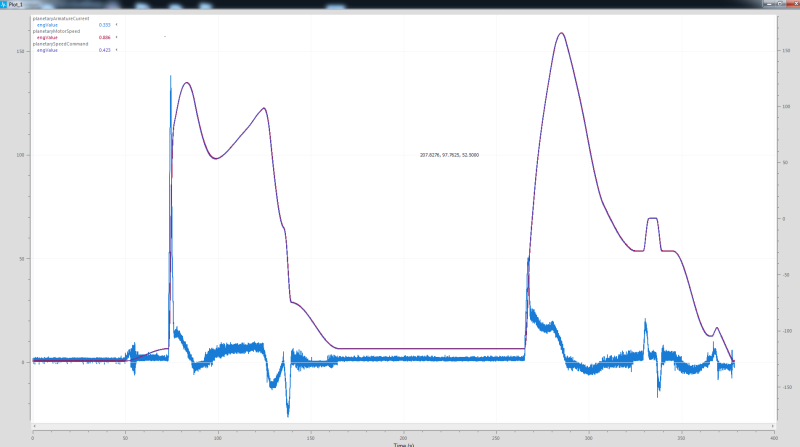Click the -100 tick label on right axis
800x447 pixels.
[x=787, y=331]
